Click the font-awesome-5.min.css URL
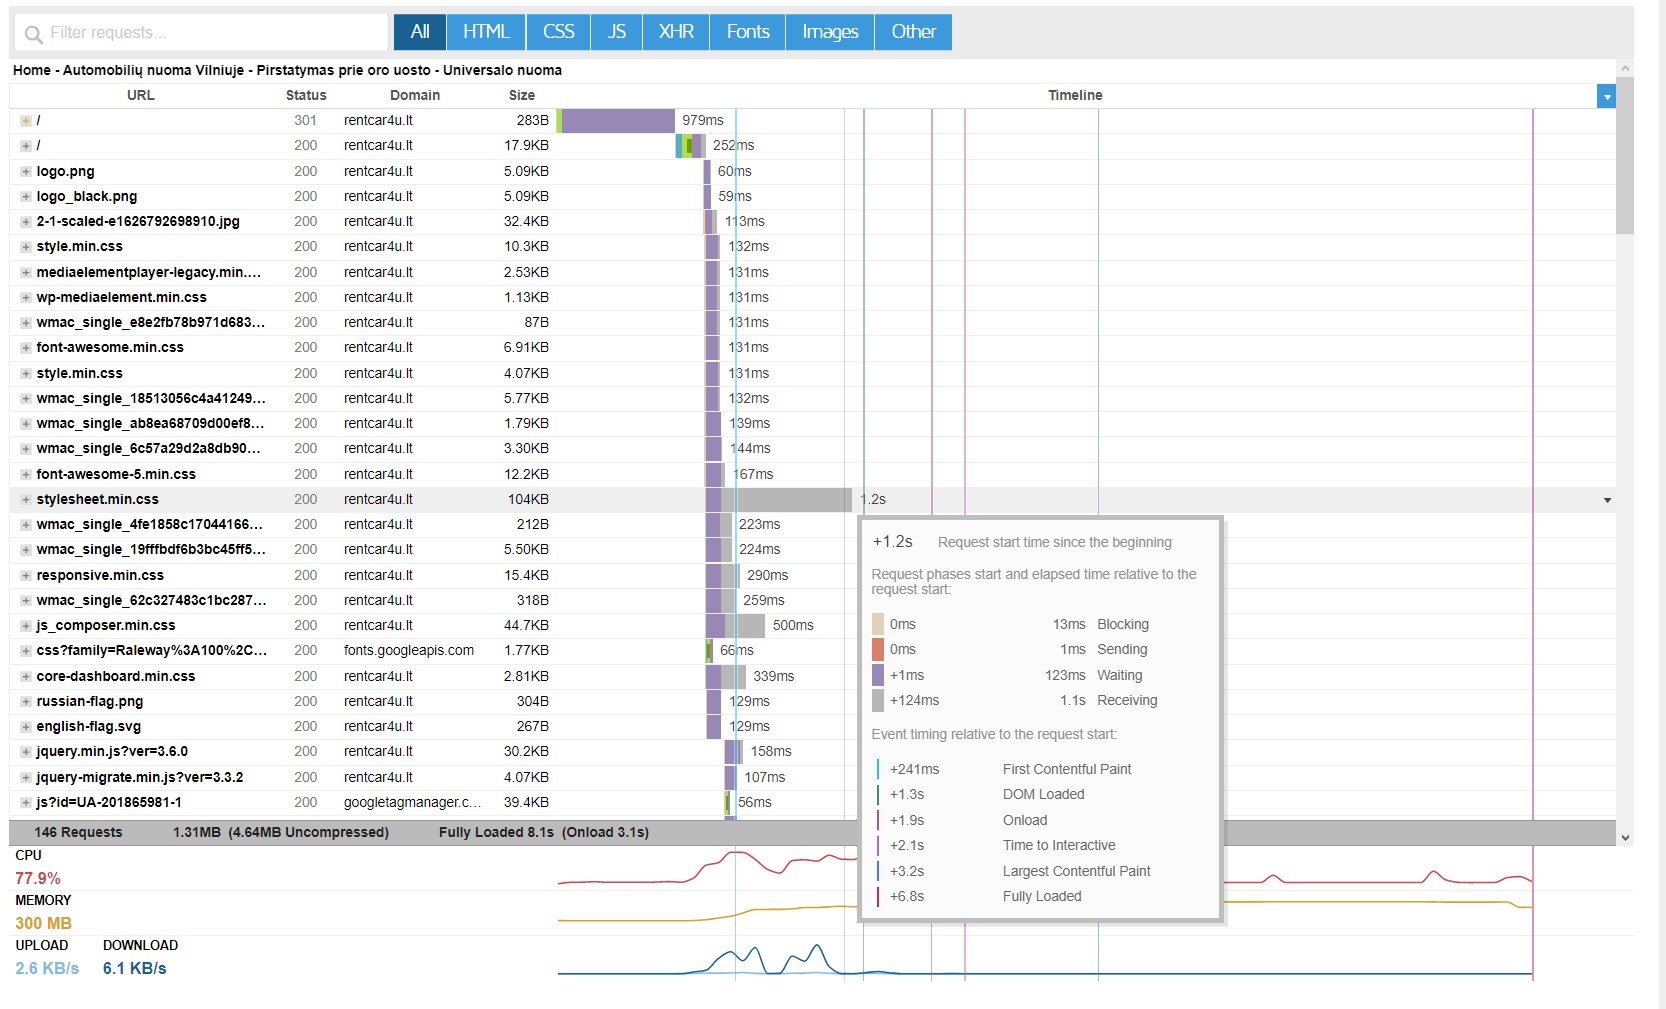The width and height of the screenshot is (1666, 1009). coord(116,474)
